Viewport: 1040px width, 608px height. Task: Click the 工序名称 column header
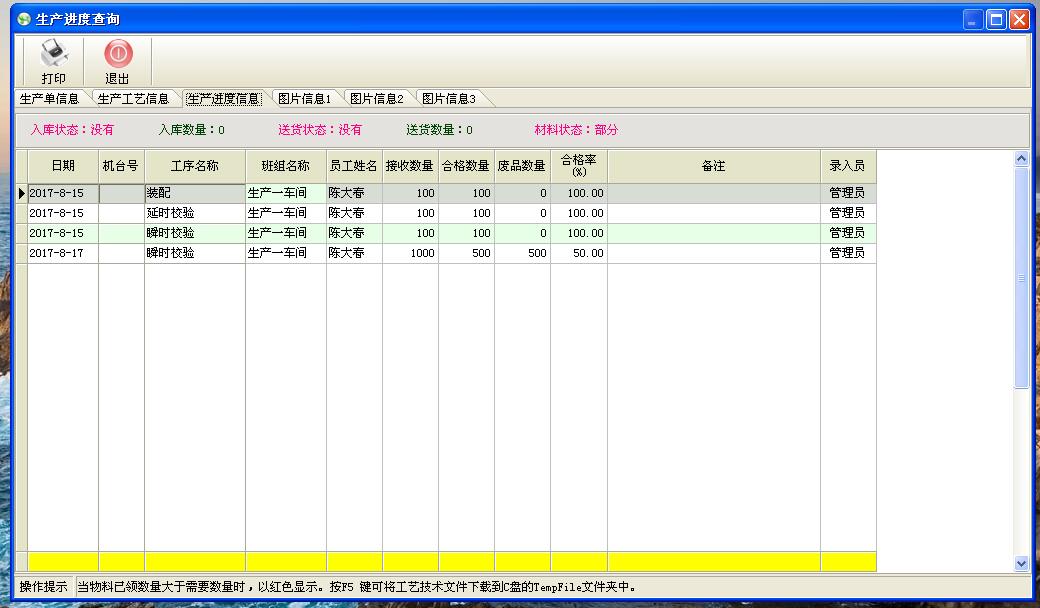coord(195,166)
